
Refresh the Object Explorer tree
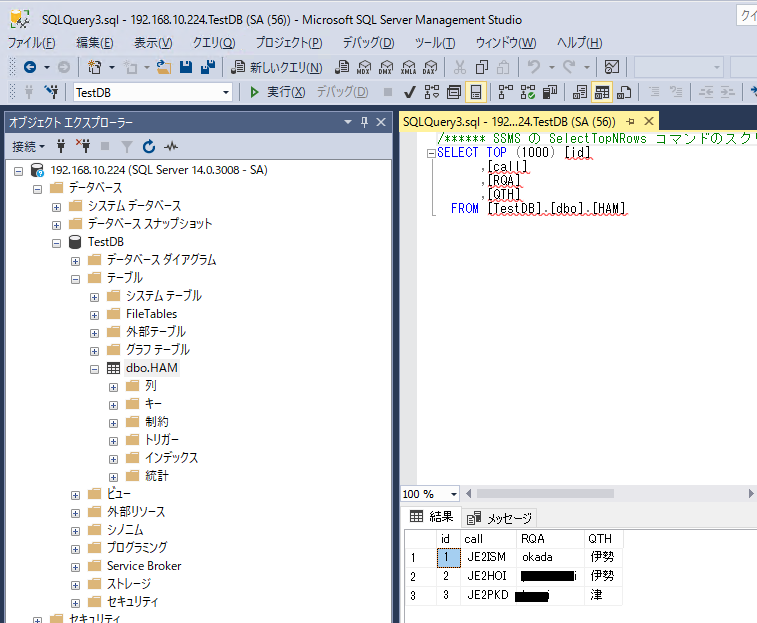click(x=149, y=146)
